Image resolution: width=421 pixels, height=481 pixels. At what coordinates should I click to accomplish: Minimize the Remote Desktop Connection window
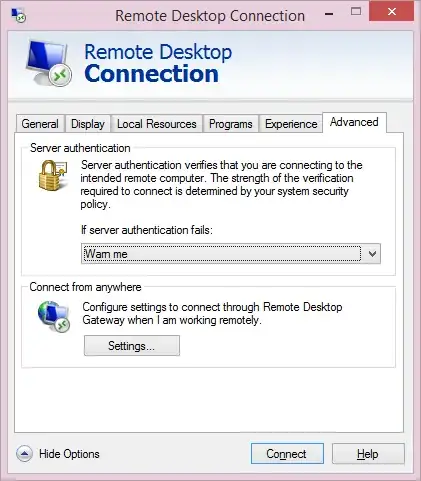(329, 13)
